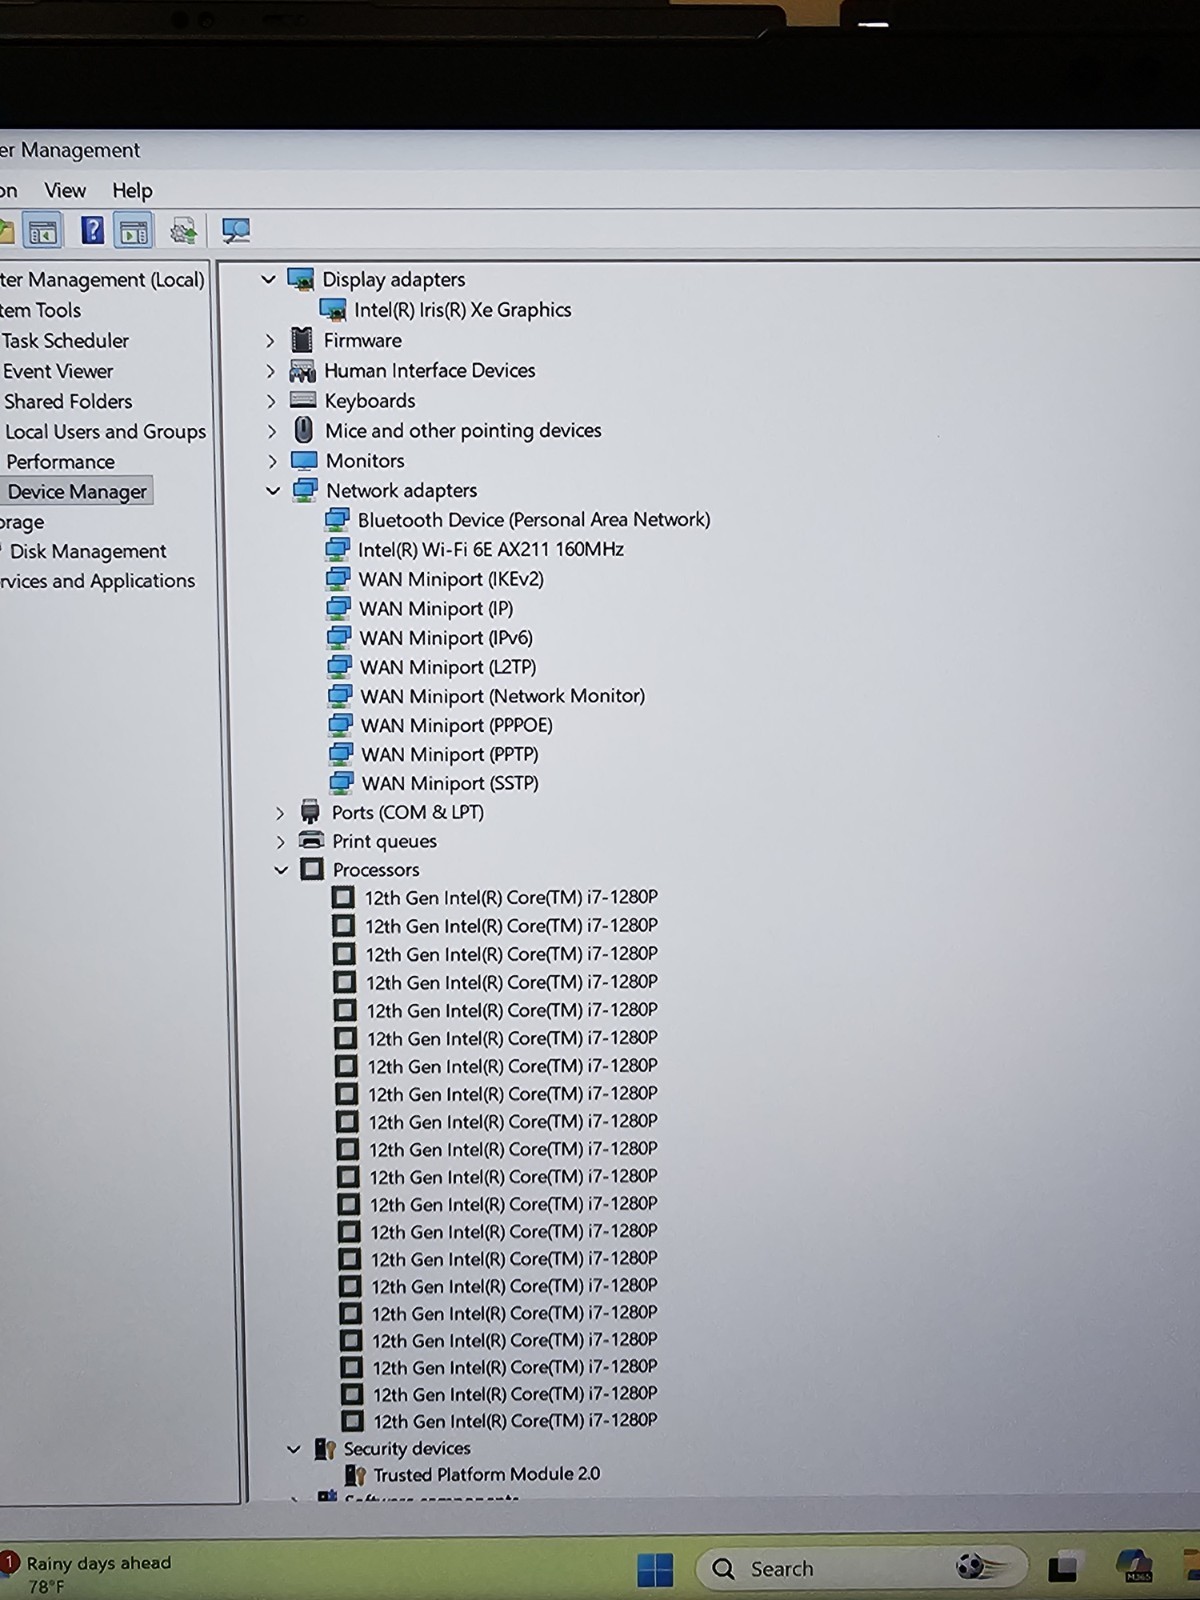Click the Intel Wi-Fi 6E AX211 adapter icon

pos(338,549)
